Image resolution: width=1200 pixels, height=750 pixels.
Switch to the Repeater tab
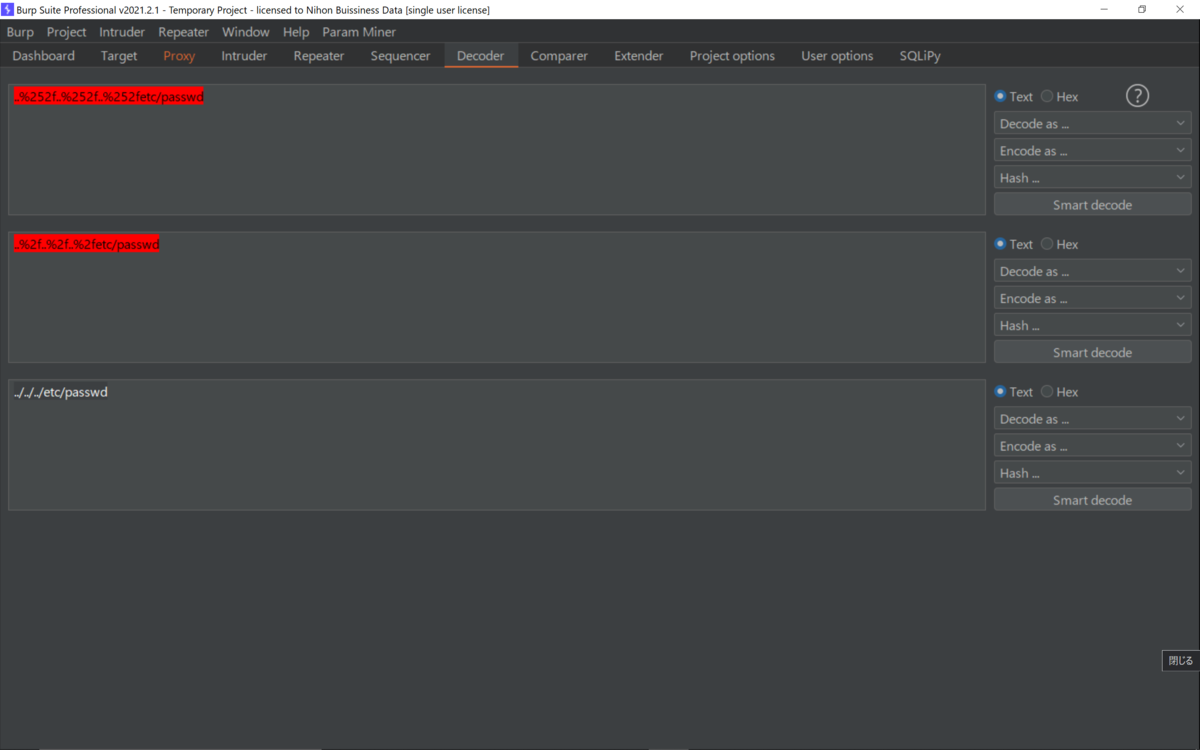click(x=319, y=56)
